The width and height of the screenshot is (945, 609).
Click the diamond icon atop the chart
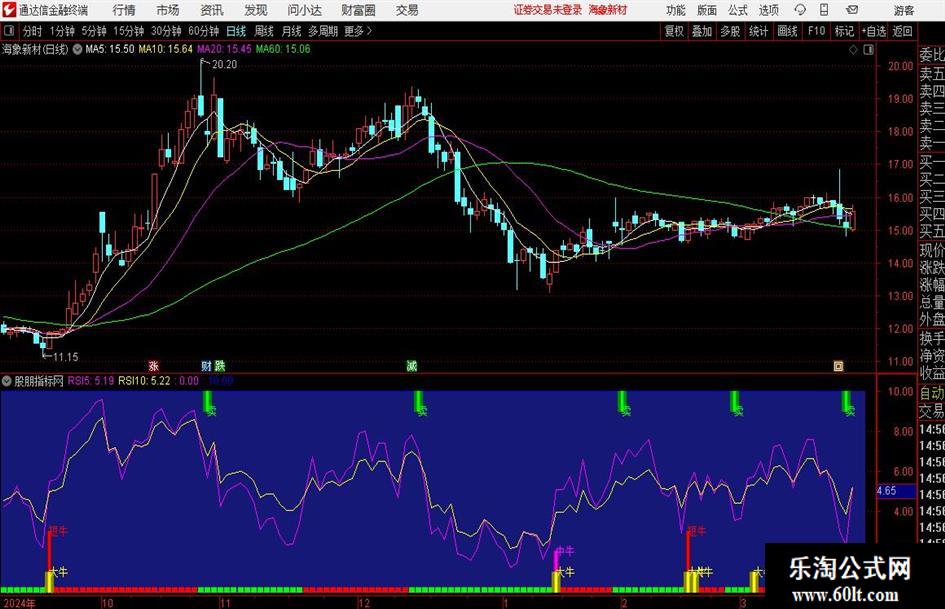pos(853,50)
